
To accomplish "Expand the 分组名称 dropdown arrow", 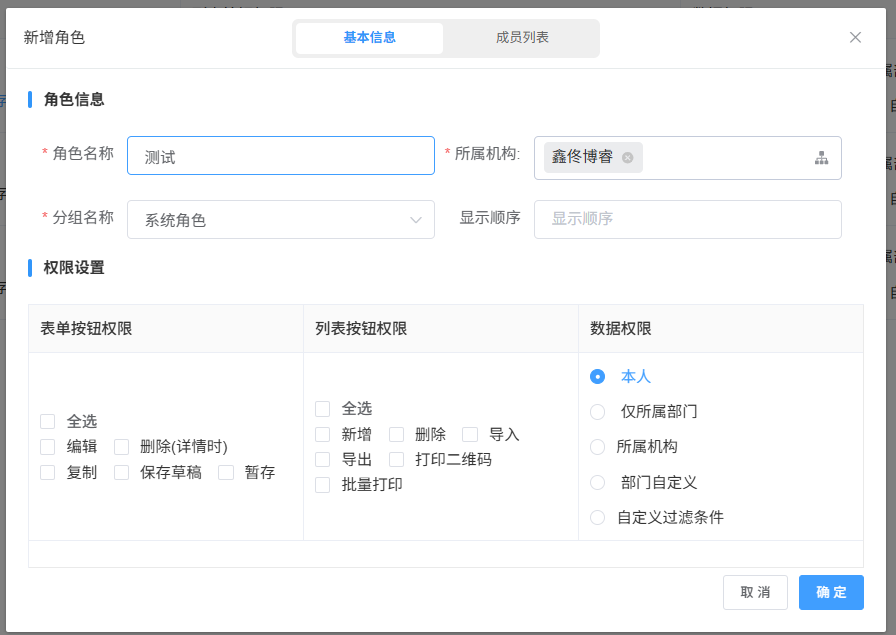I will pos(416,220).
